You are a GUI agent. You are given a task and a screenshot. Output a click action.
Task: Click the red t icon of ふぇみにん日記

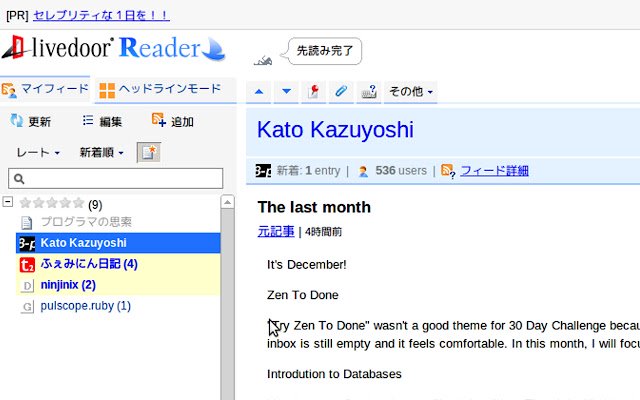(27, 265)
